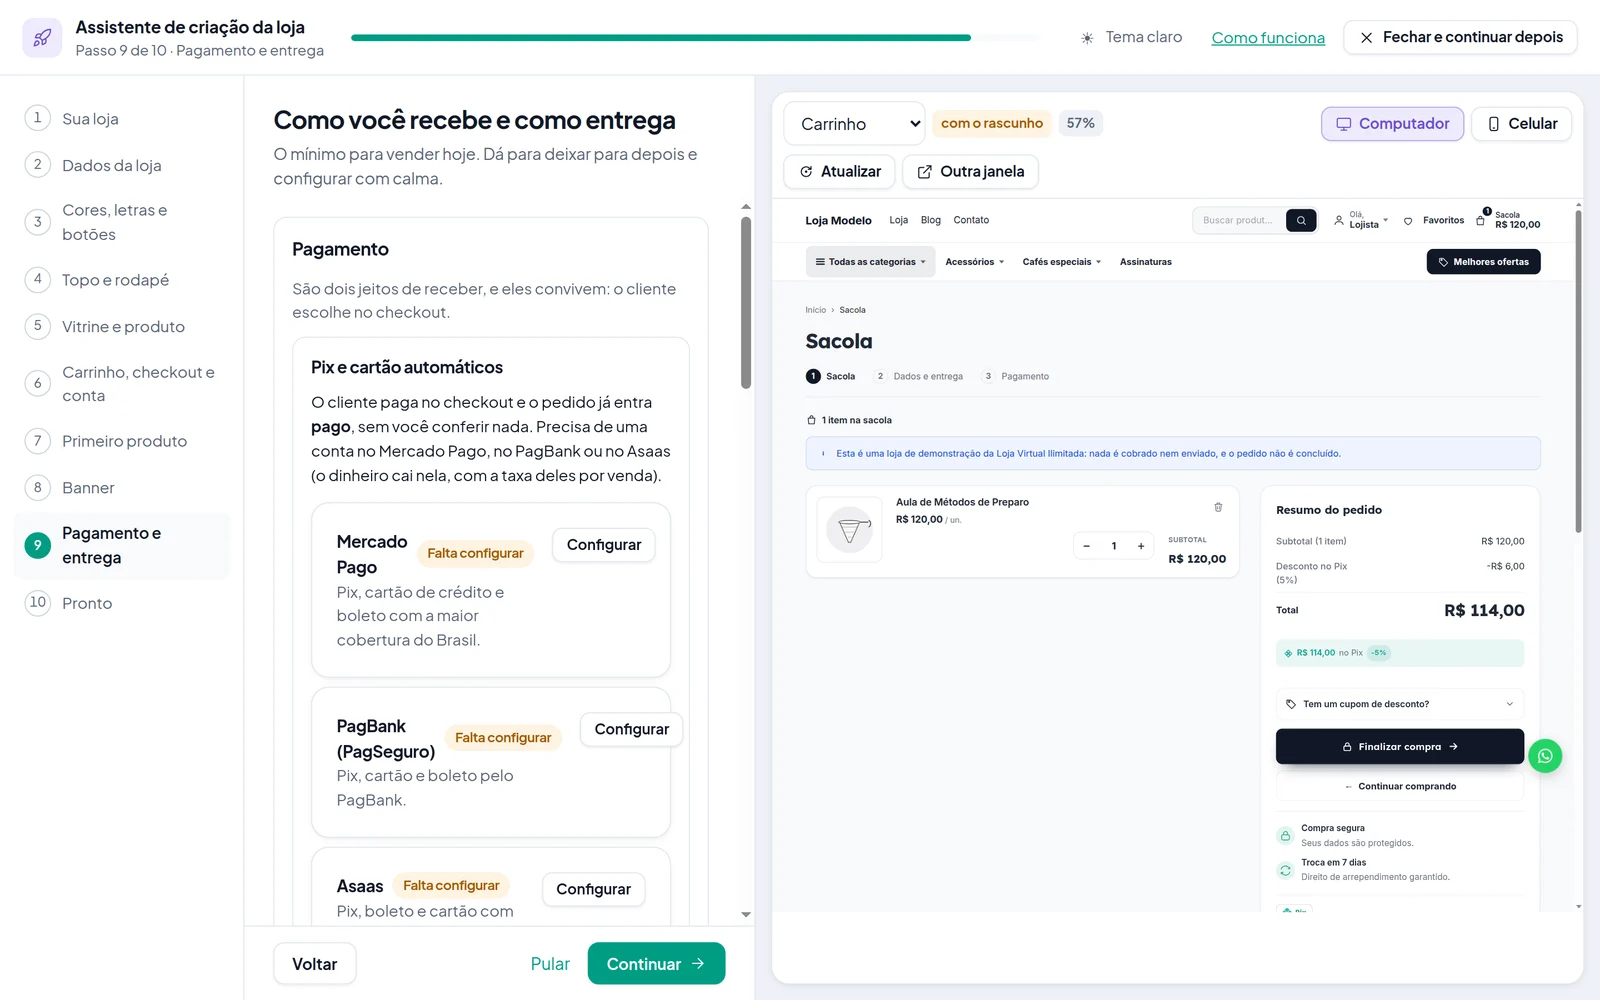
Task: Click the Favoritos heart icon
Action: (1408, 221)
